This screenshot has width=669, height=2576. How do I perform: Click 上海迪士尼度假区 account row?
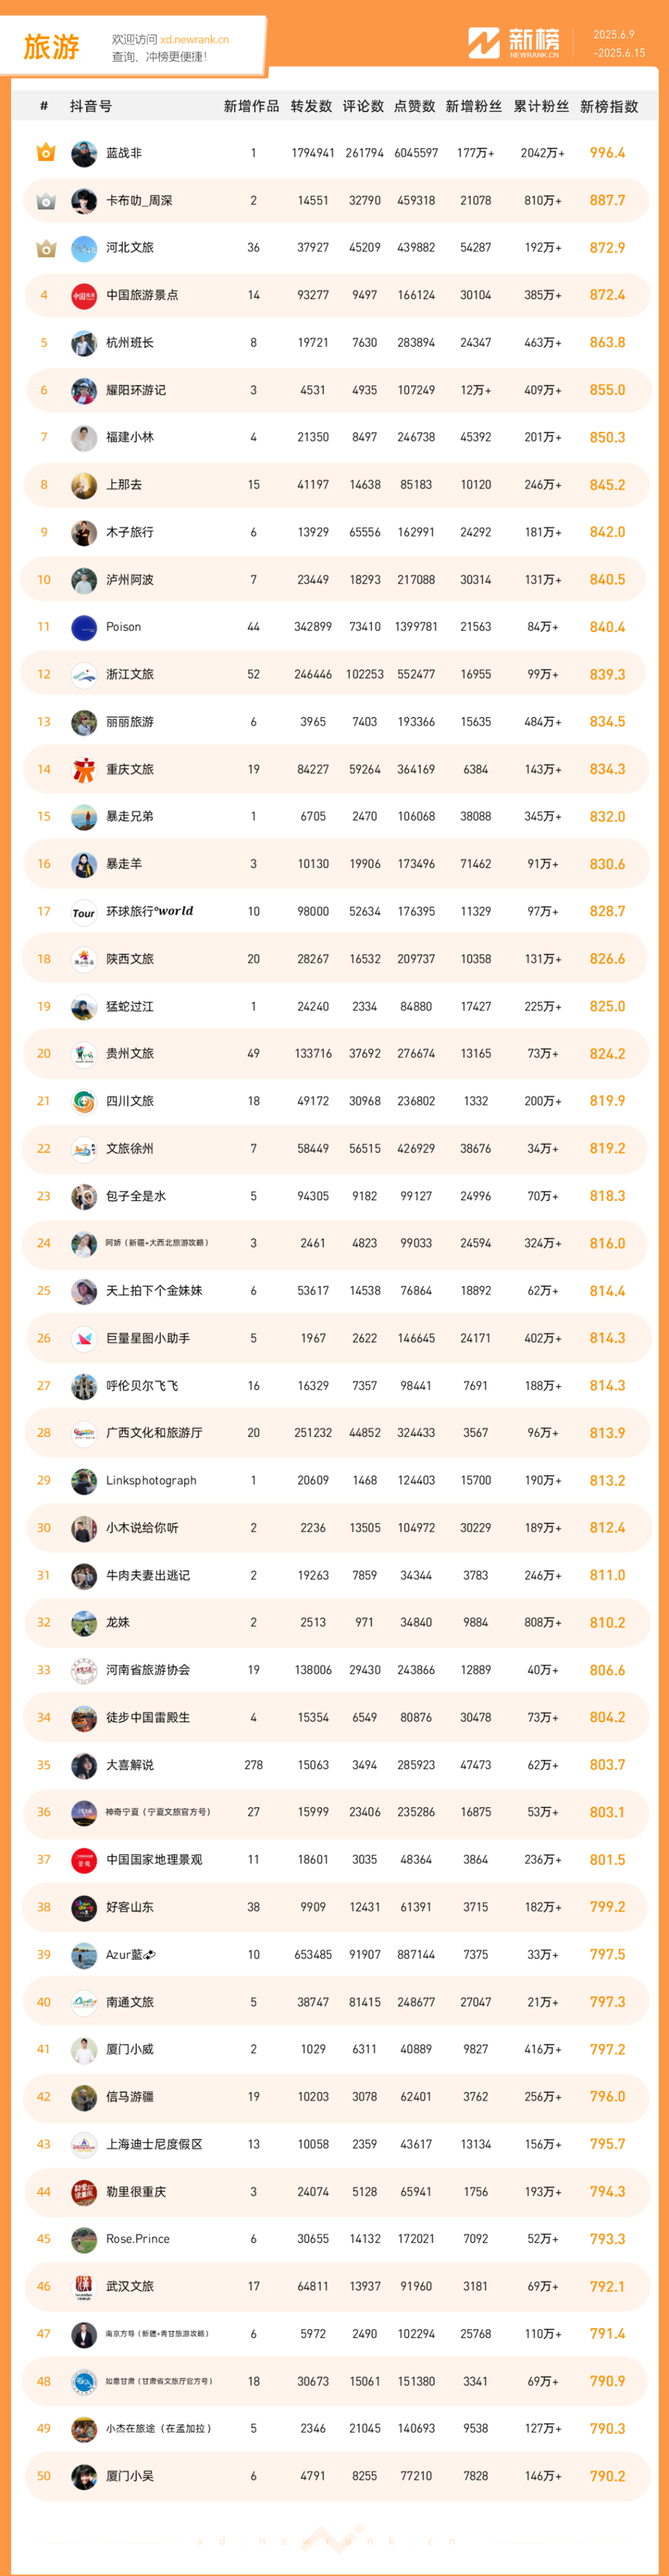click(335, 2144)
